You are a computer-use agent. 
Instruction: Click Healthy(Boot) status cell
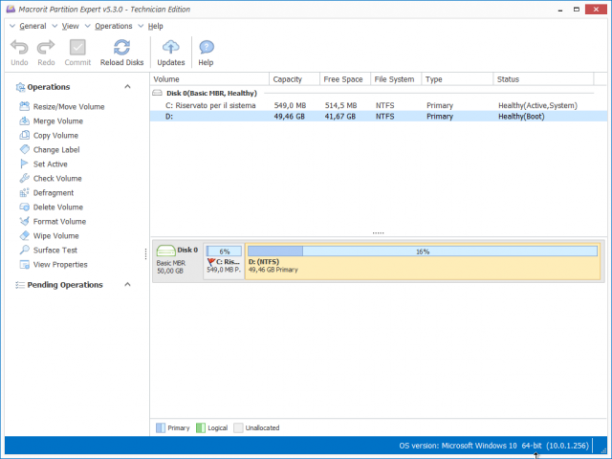[x=521, y=116]
